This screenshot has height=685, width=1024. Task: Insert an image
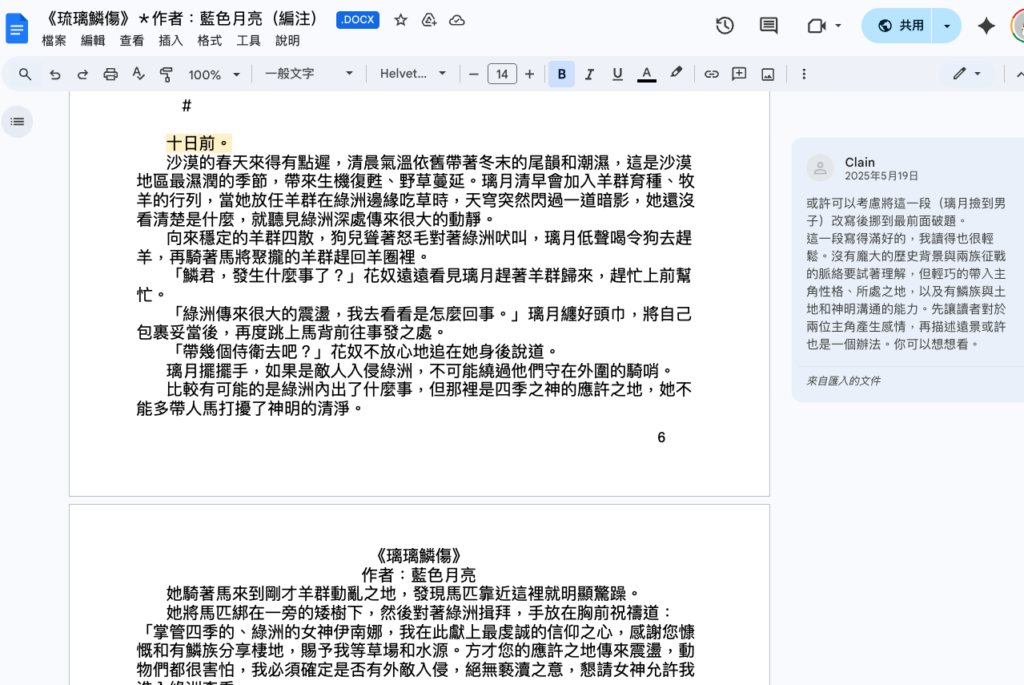[768, 74]
